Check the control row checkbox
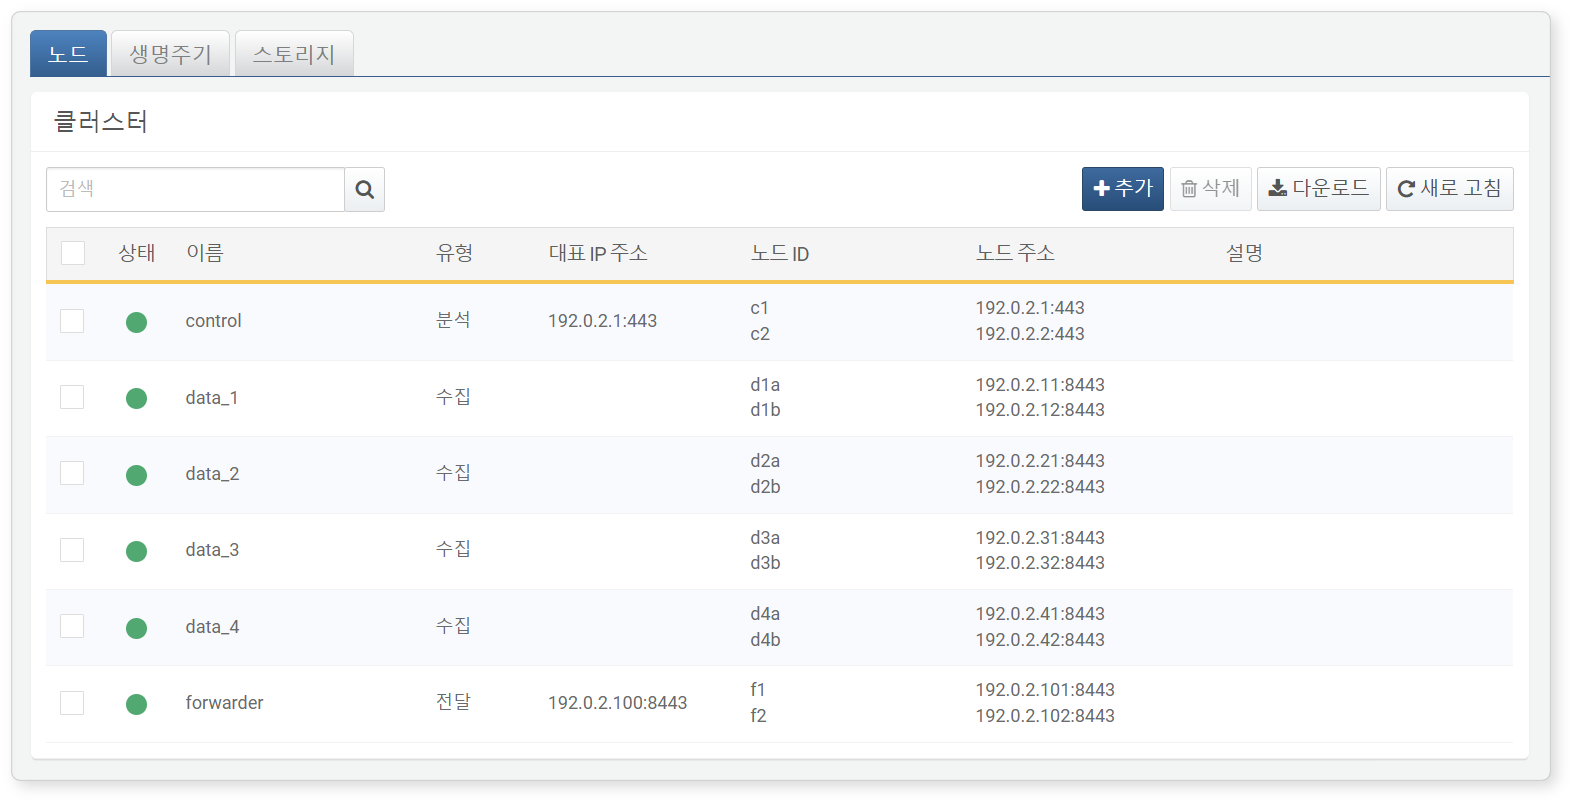The width and height of the screenshot is (1573, 803). click(x=72, y=321)
